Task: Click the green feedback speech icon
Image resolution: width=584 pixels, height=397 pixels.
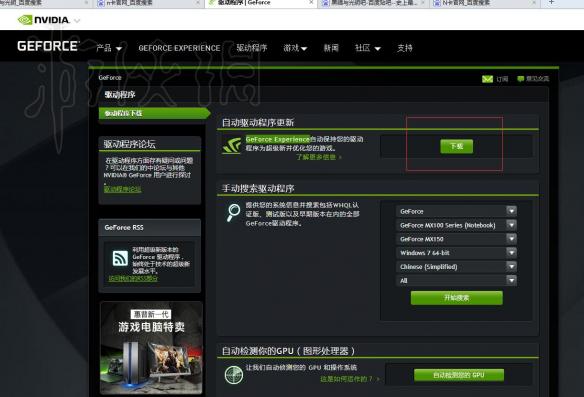Action: [x=520, y=79]
